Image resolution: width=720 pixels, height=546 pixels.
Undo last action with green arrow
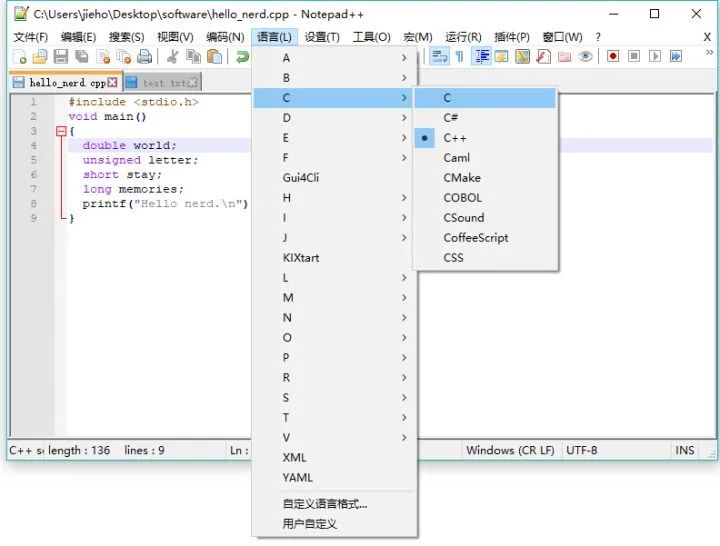pyautogui.click(x=242, y=56)
